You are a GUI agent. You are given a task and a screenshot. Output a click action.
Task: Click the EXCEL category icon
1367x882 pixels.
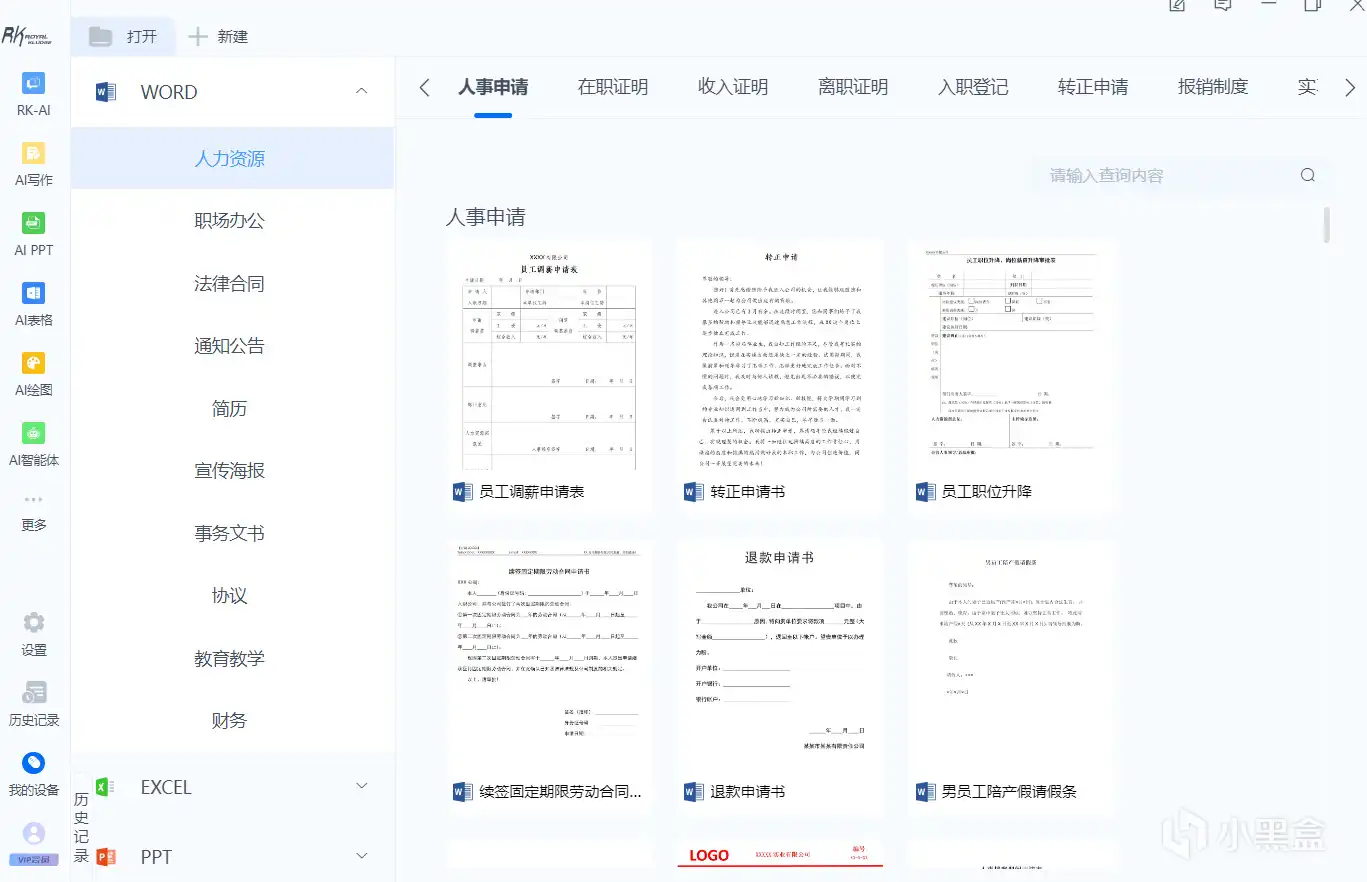pyautogui.click(x=105, y=787)
